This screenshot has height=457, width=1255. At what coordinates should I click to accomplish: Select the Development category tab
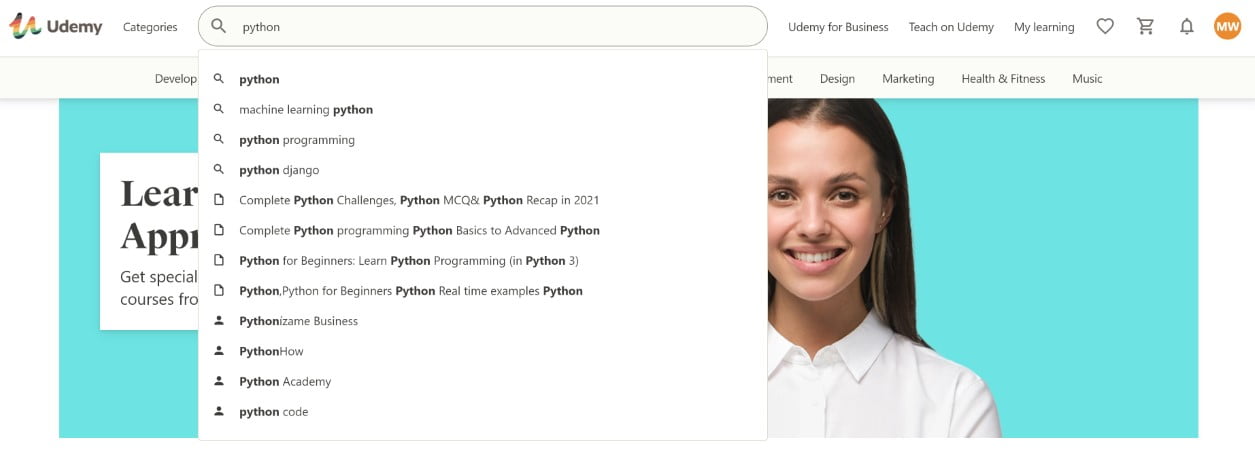176,79
